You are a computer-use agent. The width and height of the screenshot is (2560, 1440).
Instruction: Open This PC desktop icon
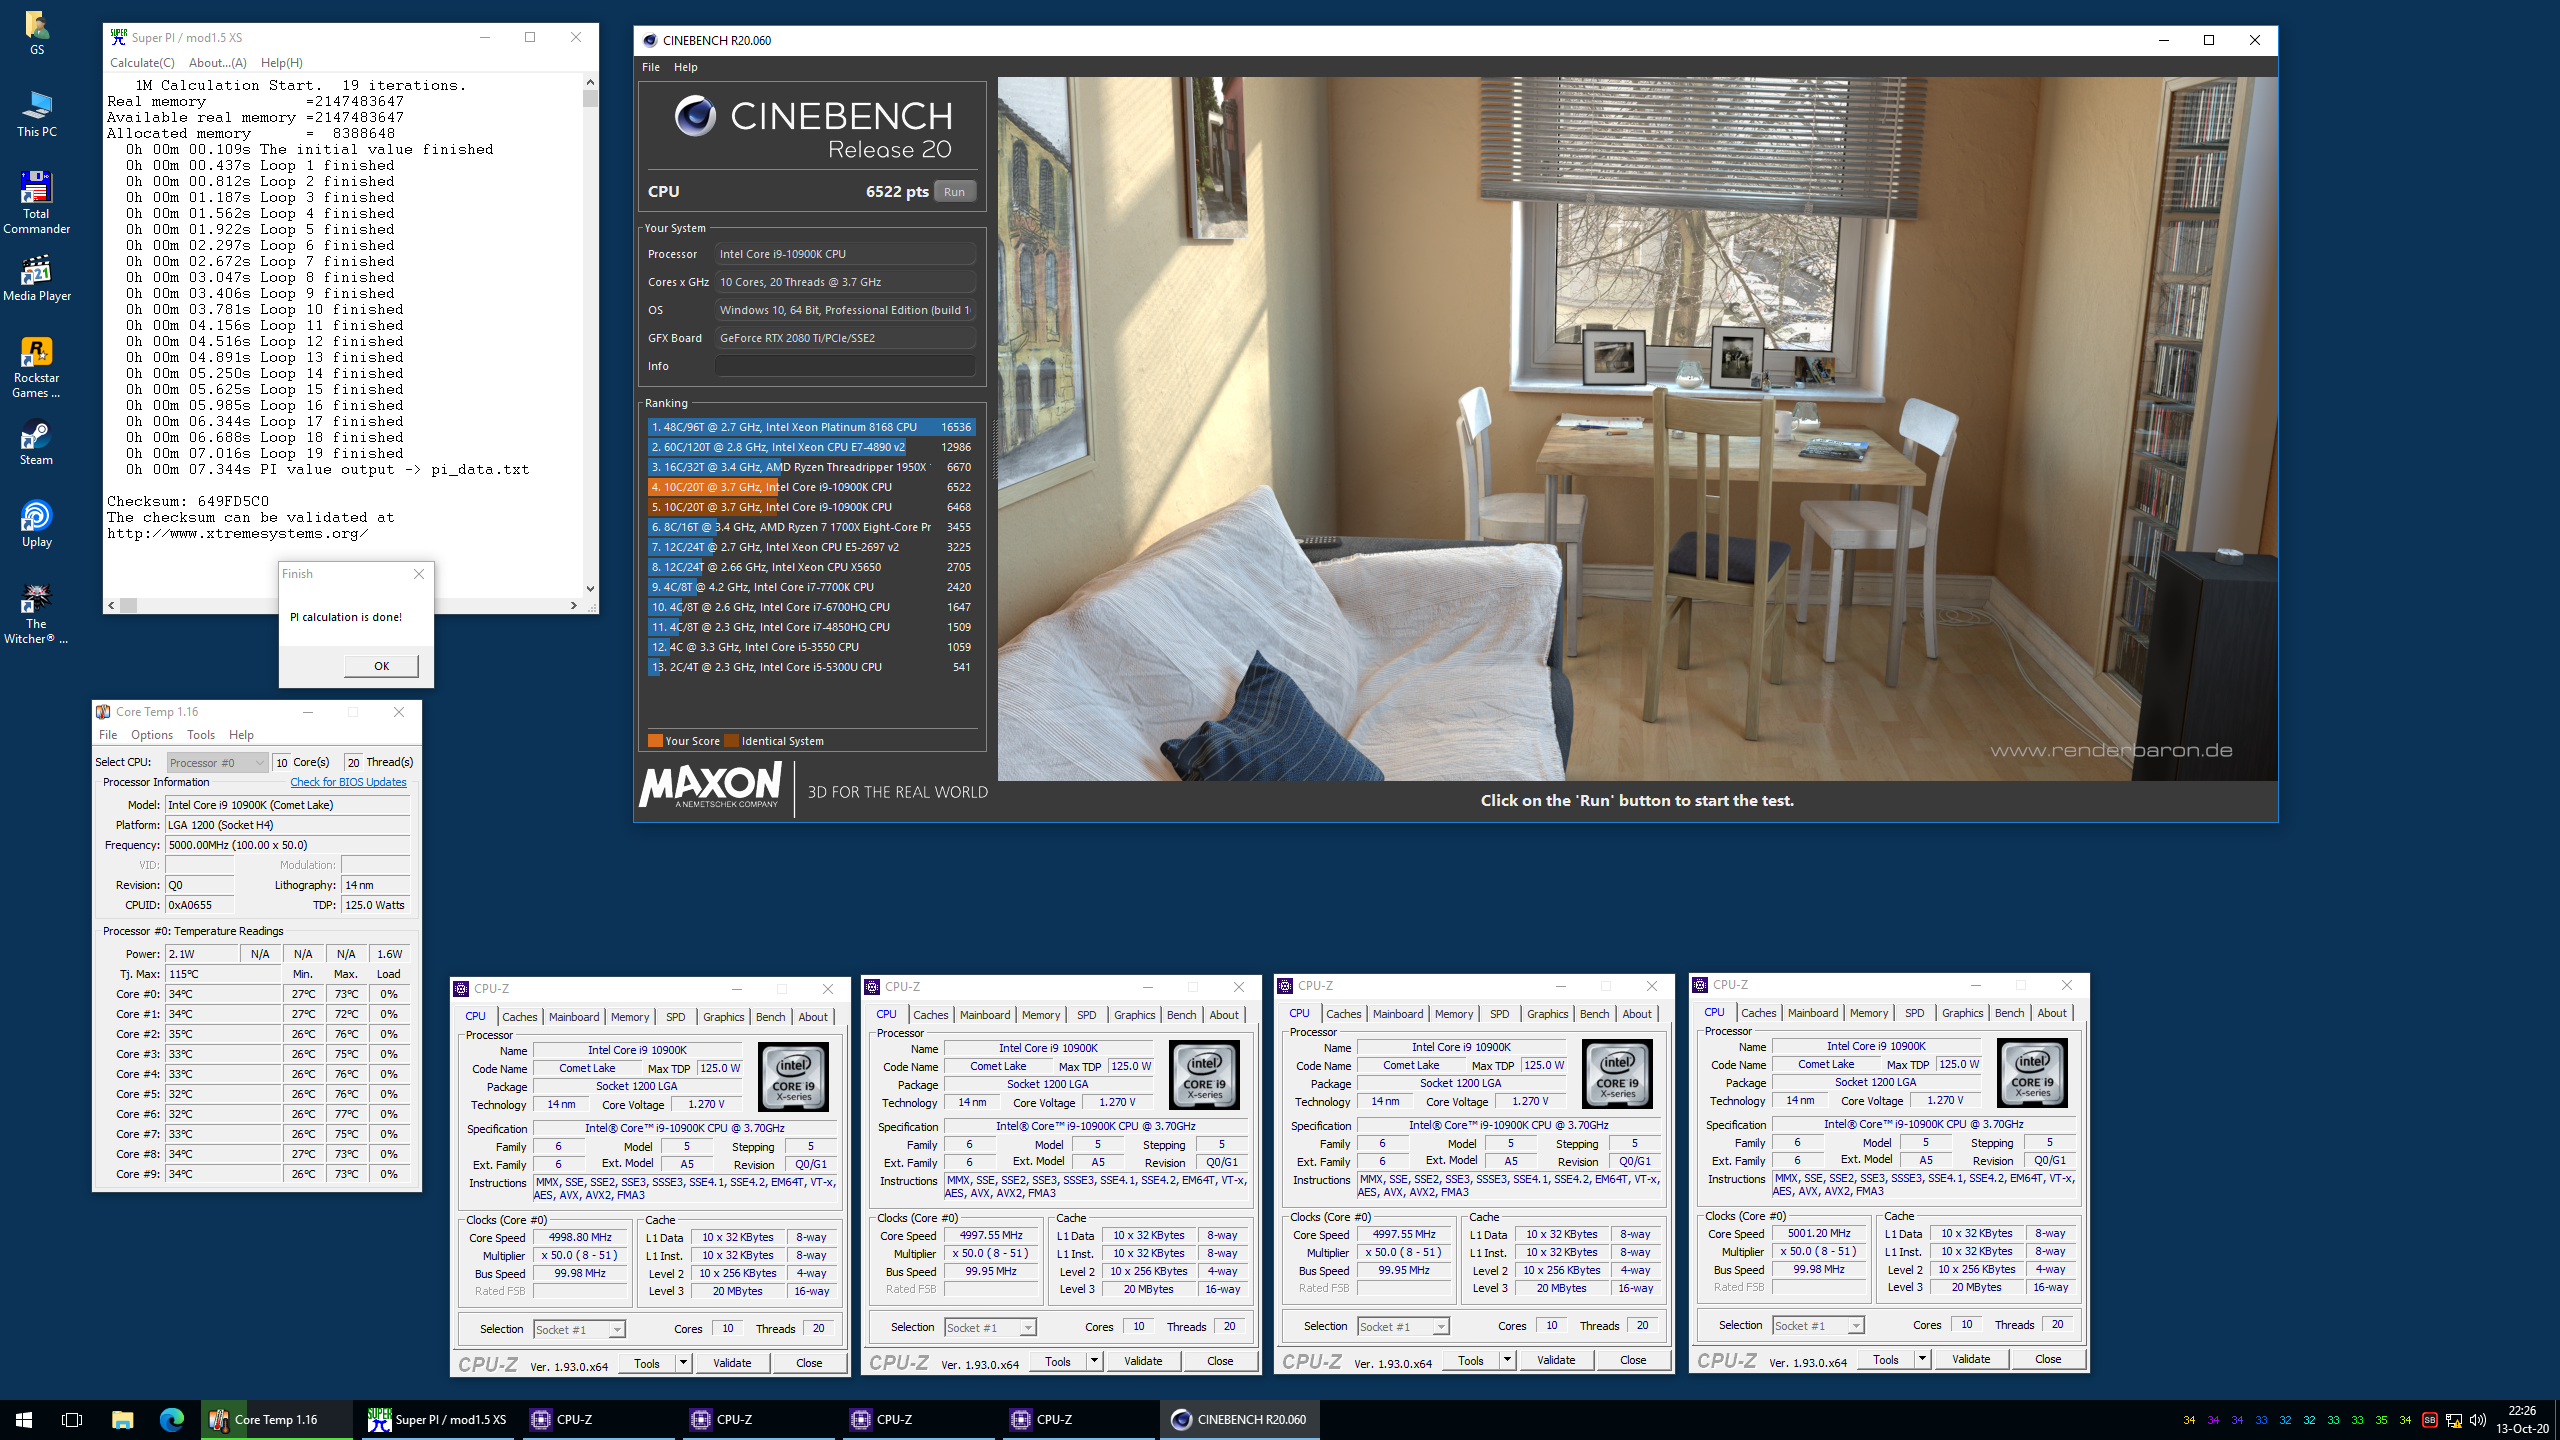click(x=37, y=115)
